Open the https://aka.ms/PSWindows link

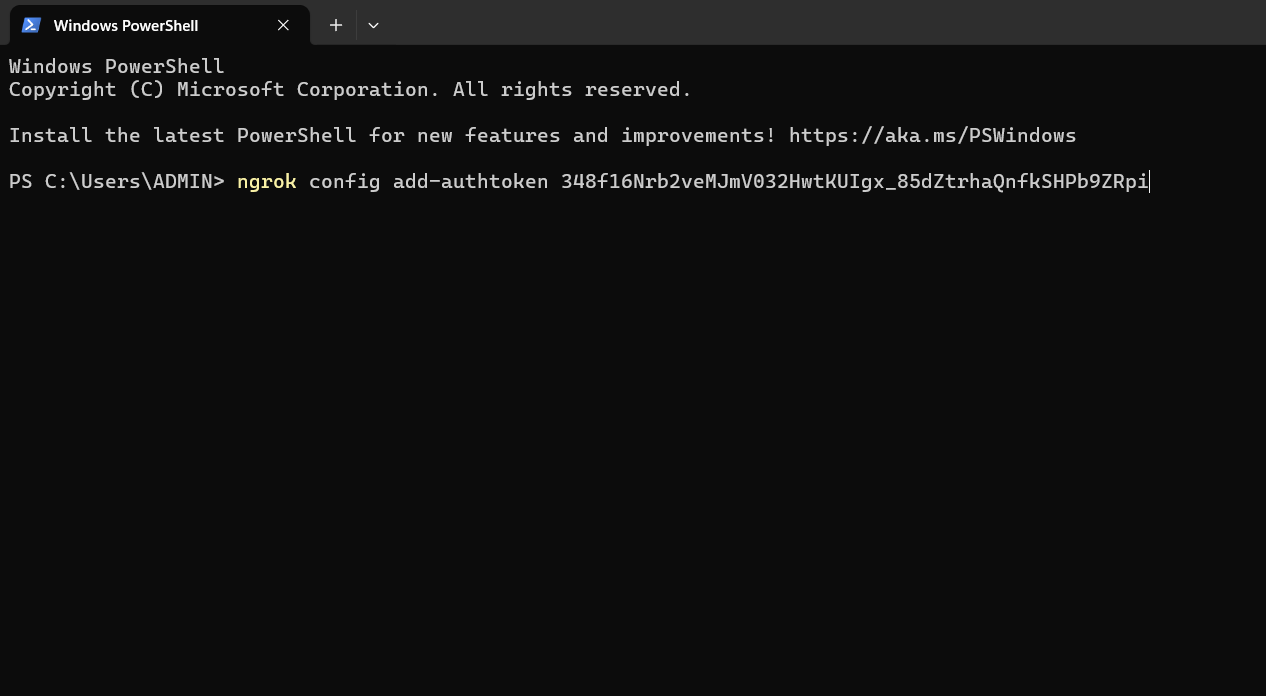[932, 135]
